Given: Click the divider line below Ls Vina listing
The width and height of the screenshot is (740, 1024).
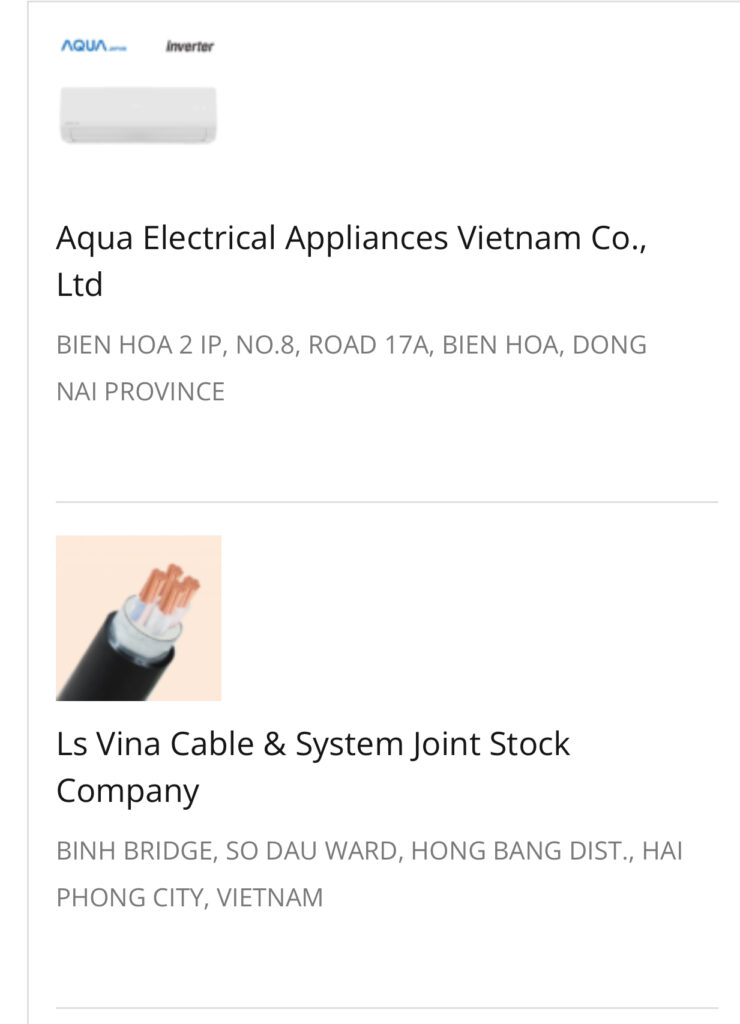Looking at the screenshot, I should click(x=386, y=1007).
